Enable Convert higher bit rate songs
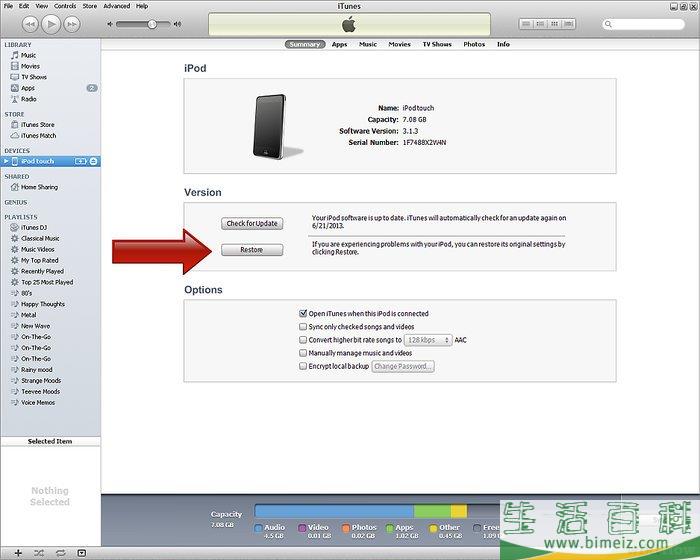 click(x=303, y=340)
